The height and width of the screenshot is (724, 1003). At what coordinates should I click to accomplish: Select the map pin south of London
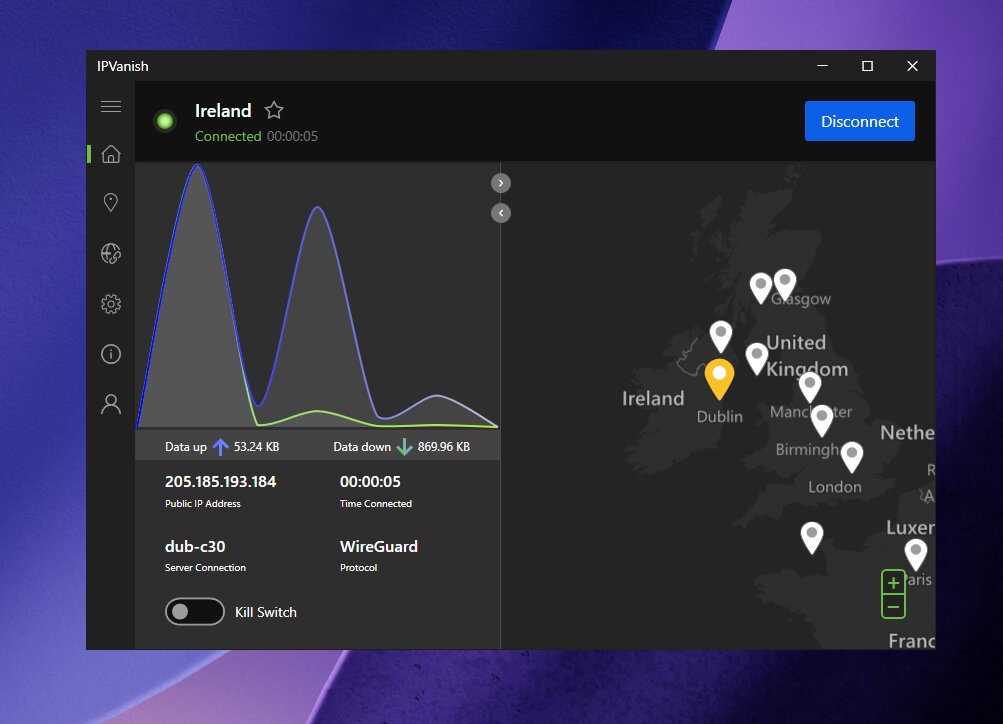812,538
